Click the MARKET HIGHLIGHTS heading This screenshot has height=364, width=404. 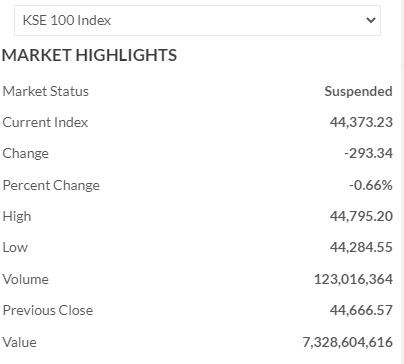(89, 55)
